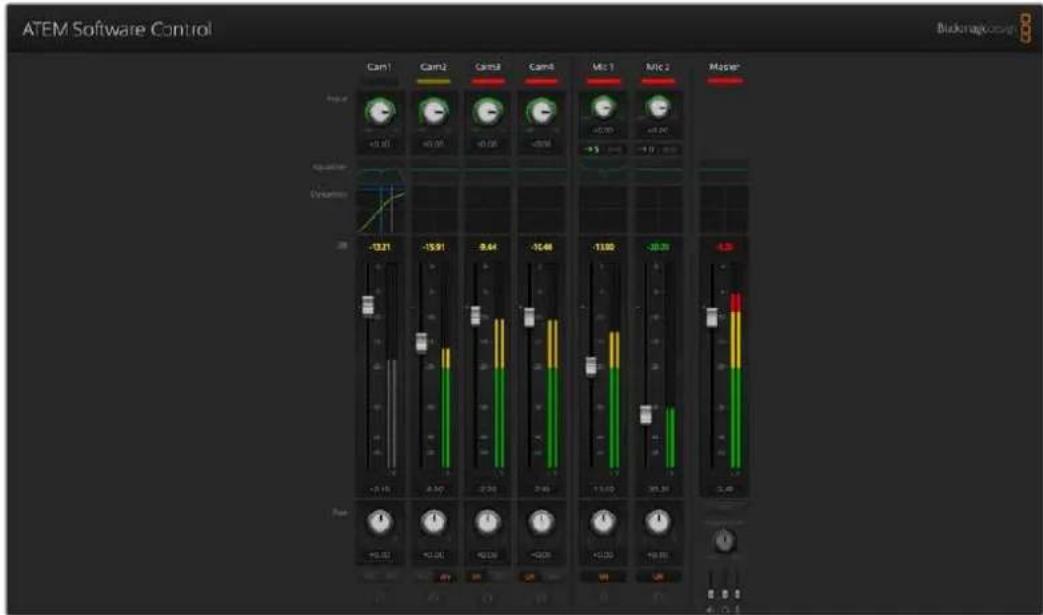The width and height of the screenshot is (1043, 615).
Task: Select the Cam2 channel label
Action: click(x=434, y=67)
